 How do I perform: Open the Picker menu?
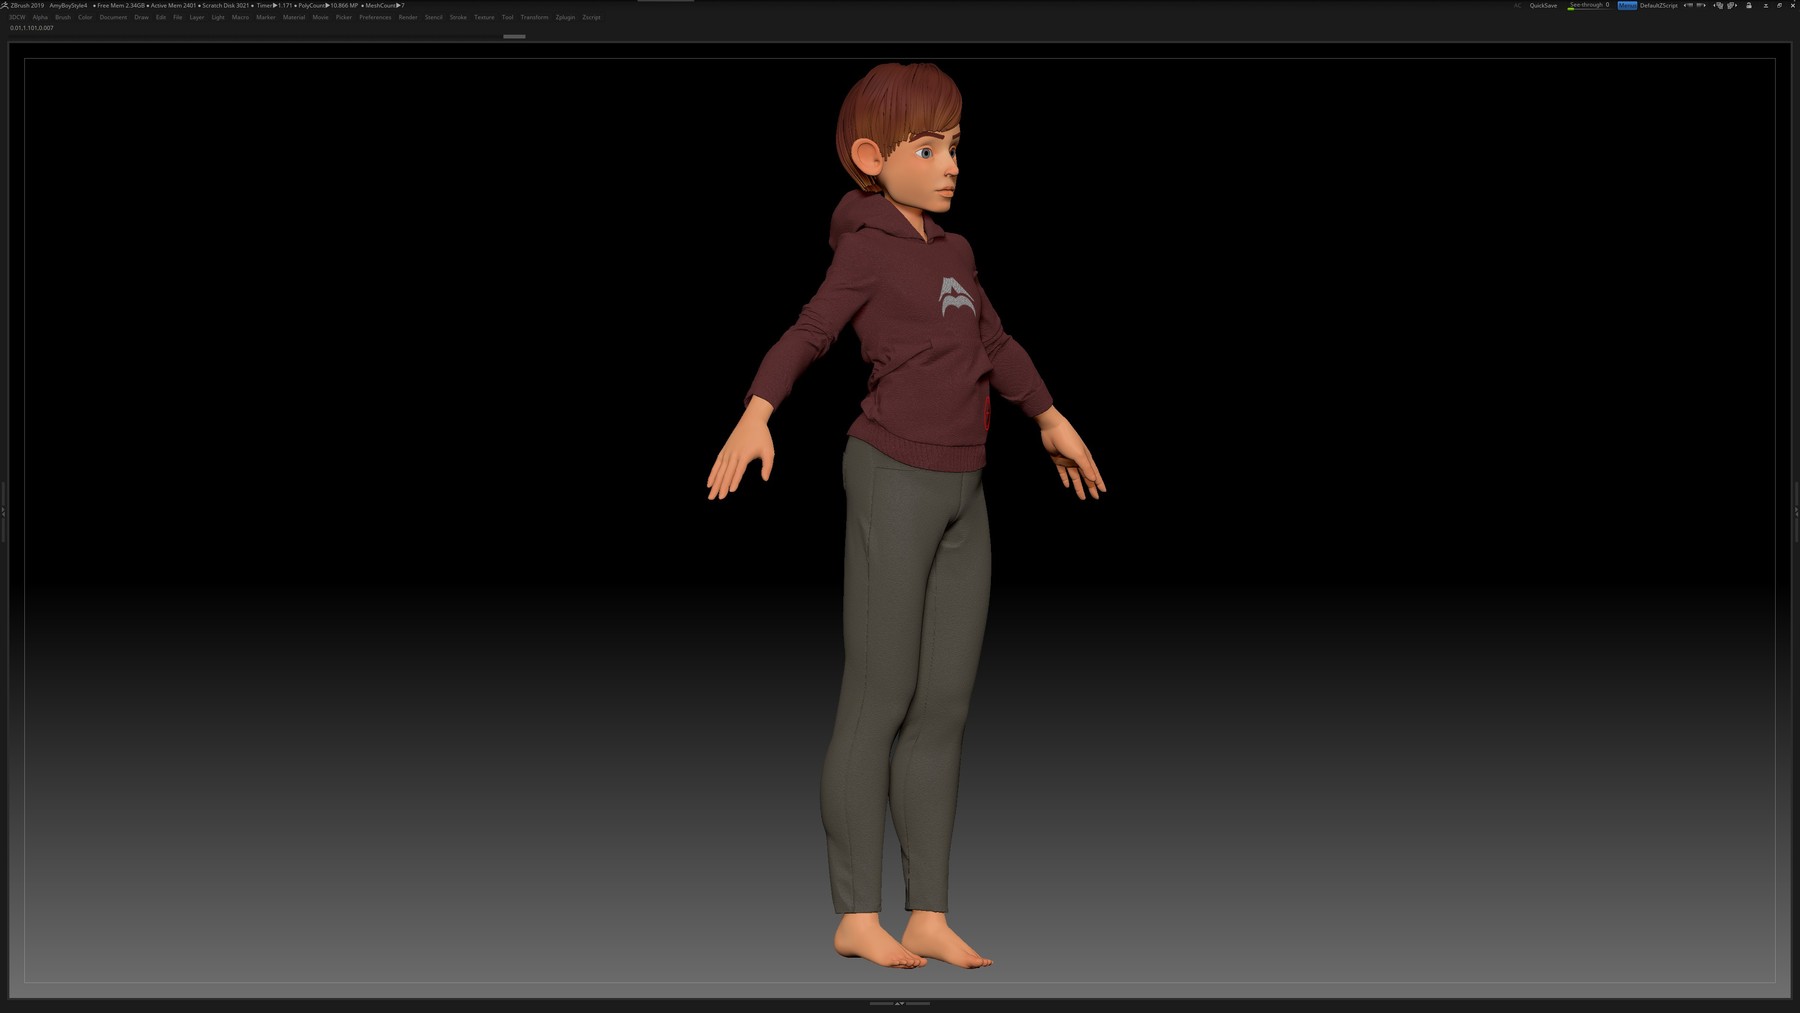tap(344, 17)
